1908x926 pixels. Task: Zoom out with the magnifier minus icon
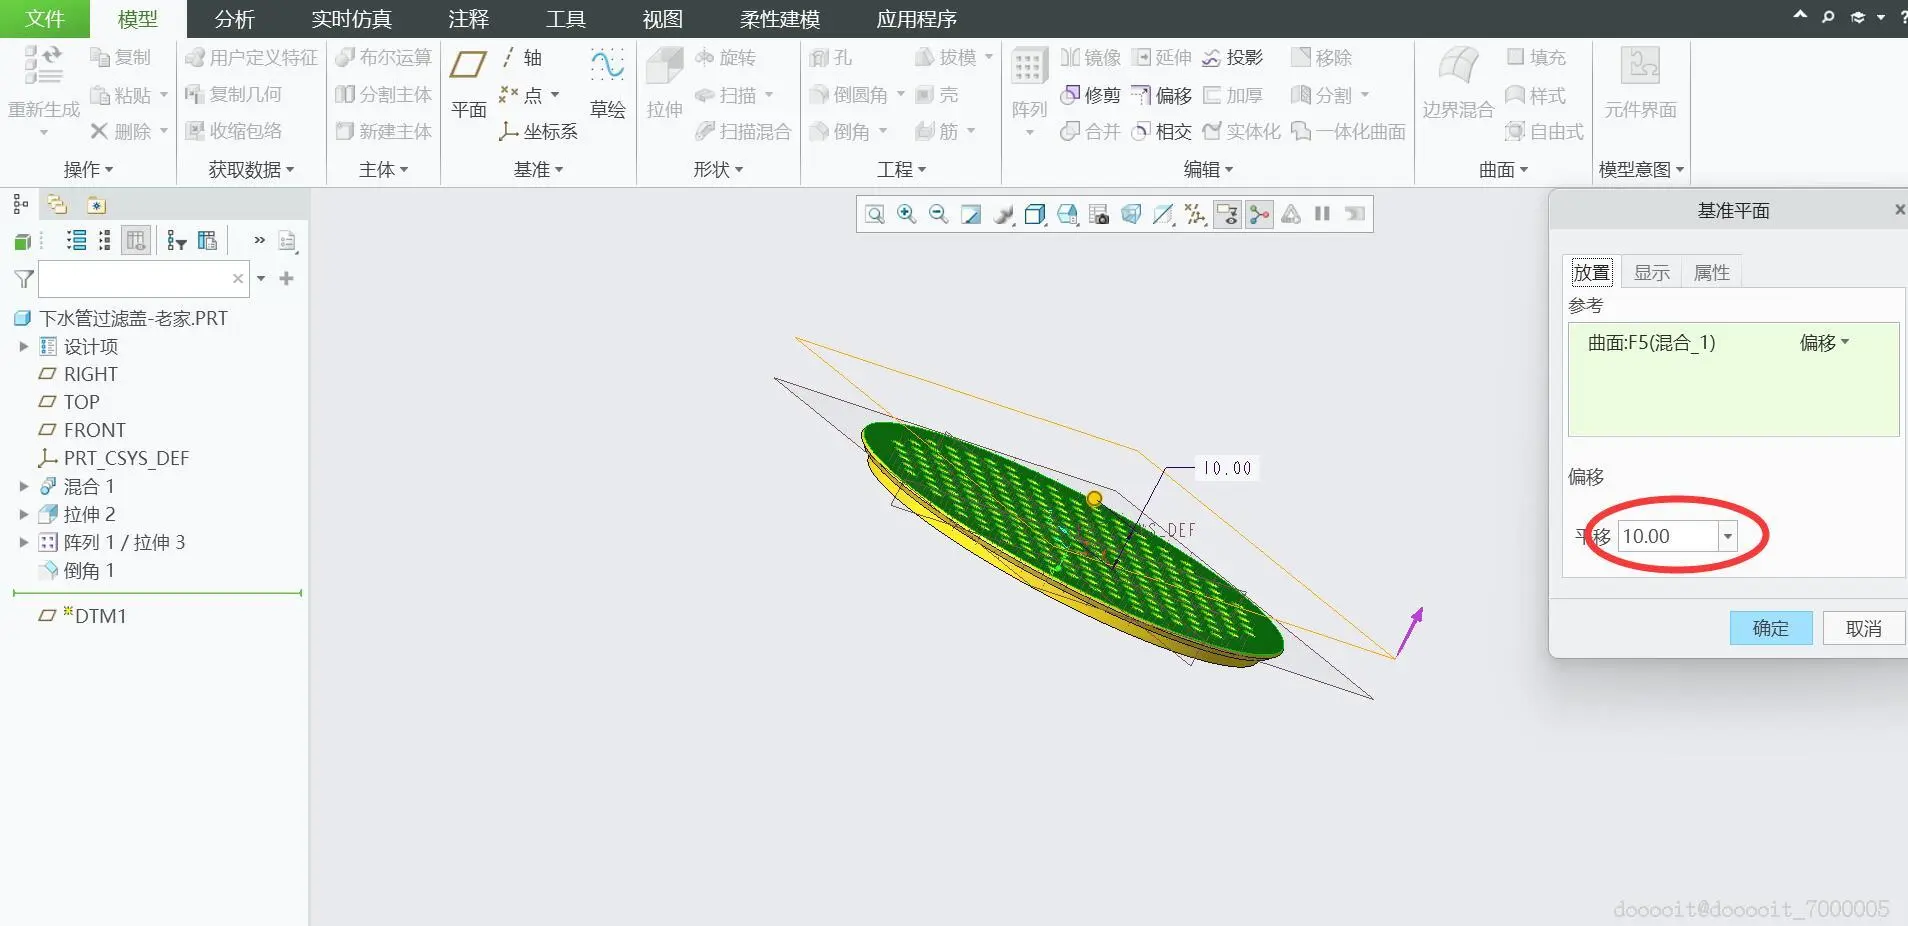coord(938,214)
